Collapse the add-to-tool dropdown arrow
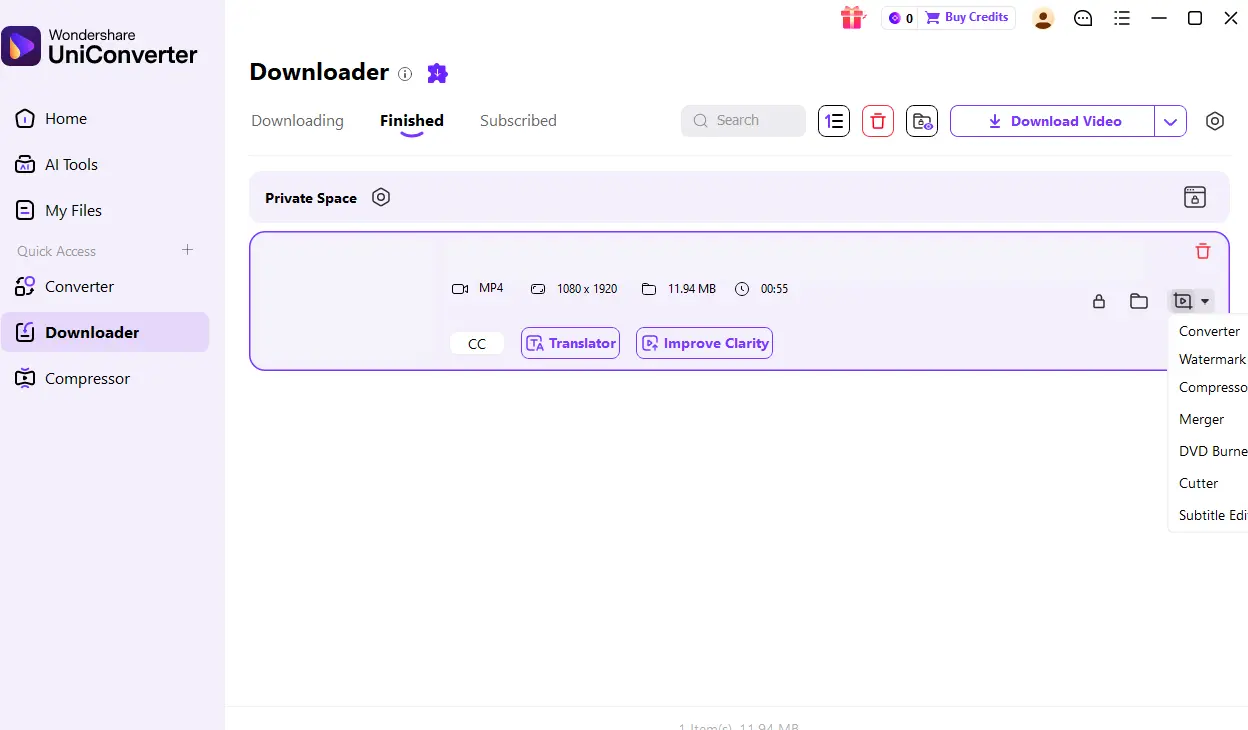The image size is (1248, 730). coord(1205,301)
